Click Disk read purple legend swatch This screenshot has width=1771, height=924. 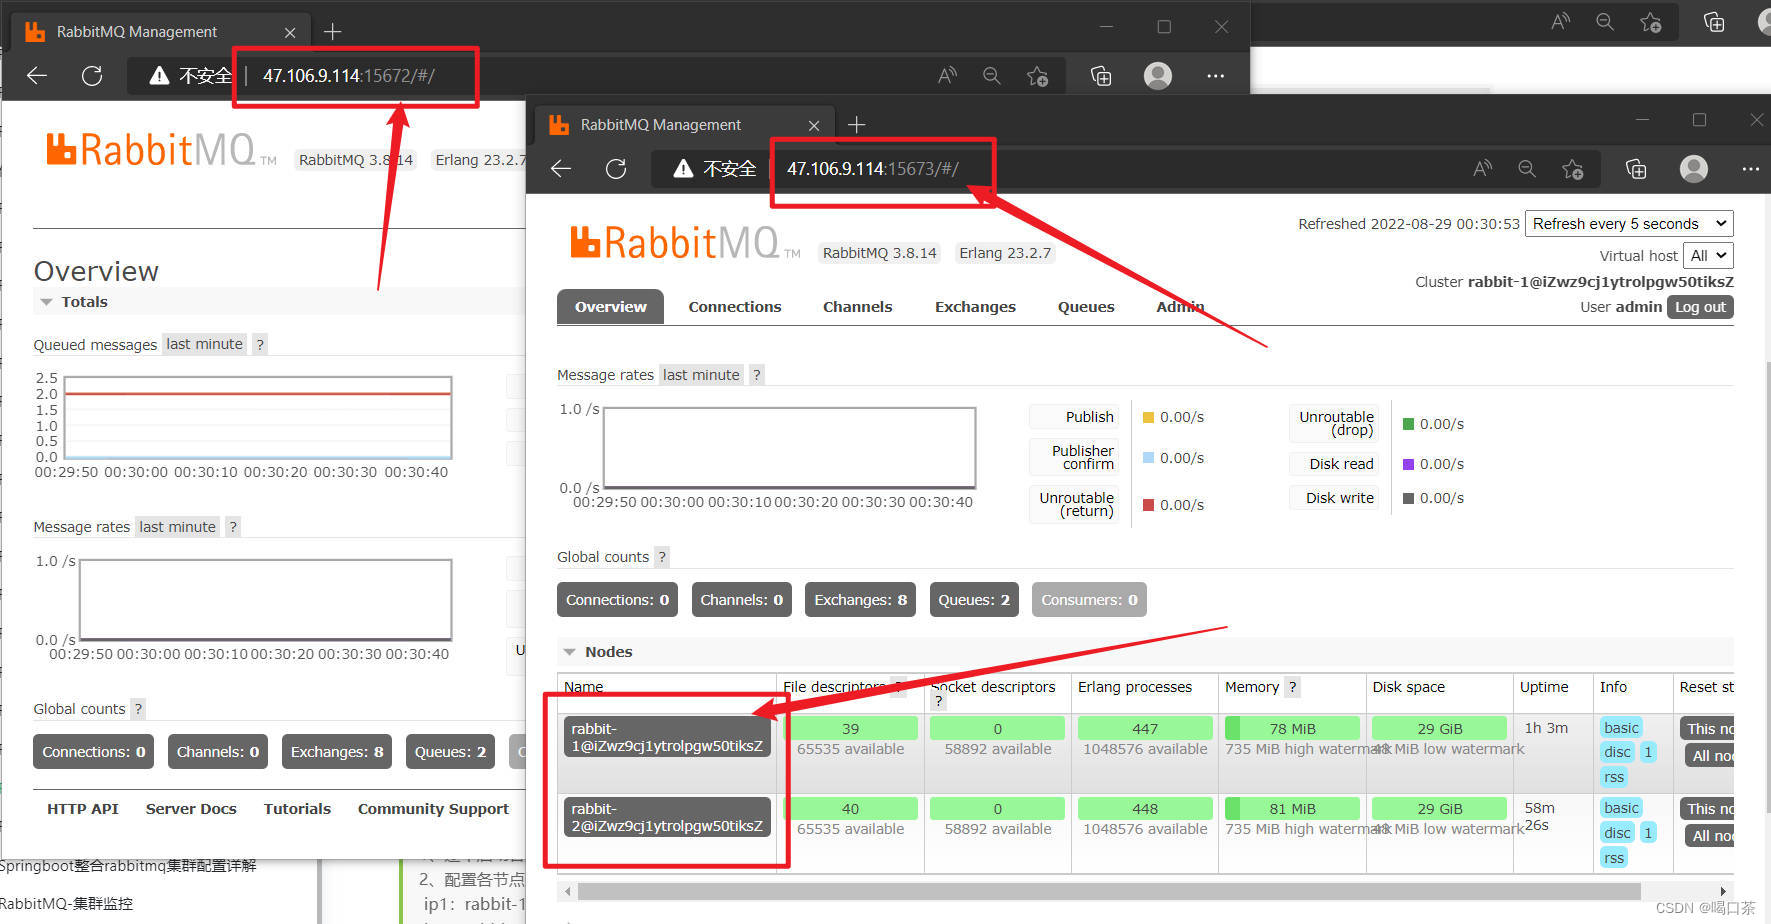point(1408,464)
